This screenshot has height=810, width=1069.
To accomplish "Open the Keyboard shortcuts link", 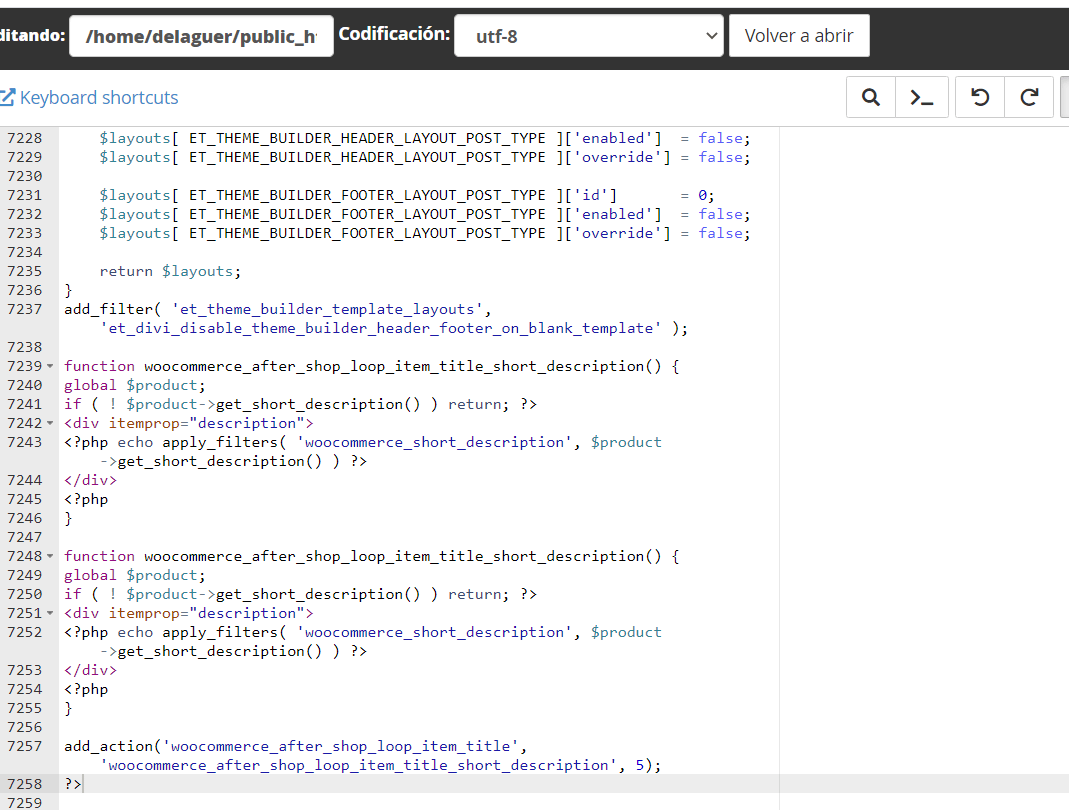I will click(x=89, y=98).
